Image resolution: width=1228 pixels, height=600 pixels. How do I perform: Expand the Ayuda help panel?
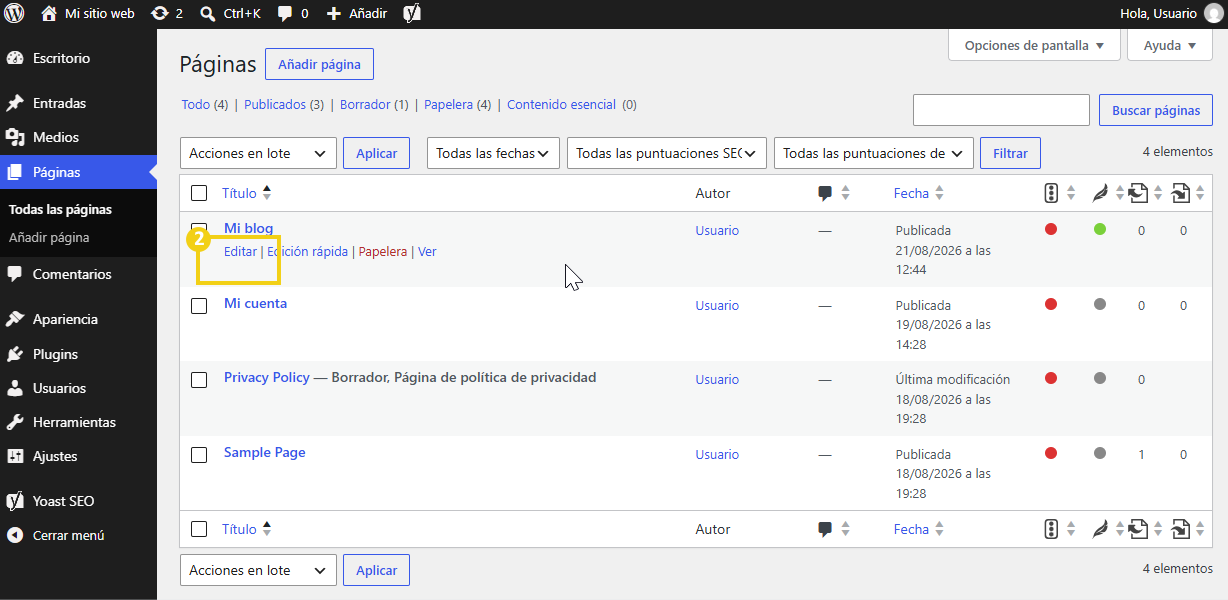point(1170,45)
